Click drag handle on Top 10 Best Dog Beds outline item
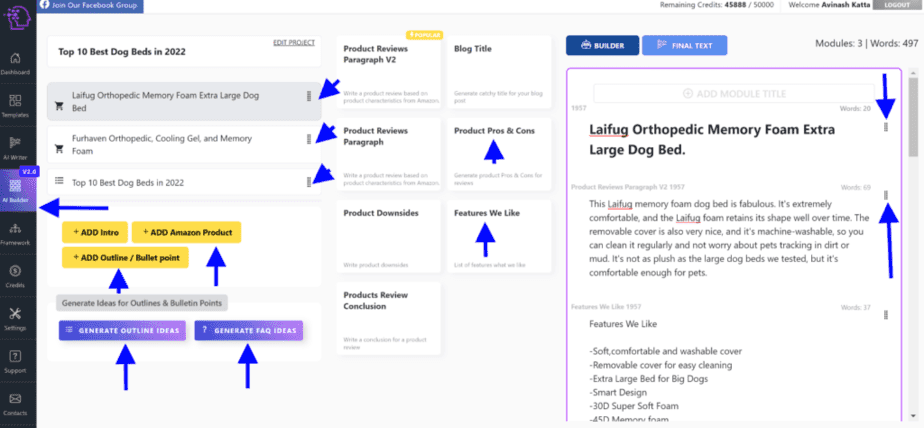 [x=309, y=182]
